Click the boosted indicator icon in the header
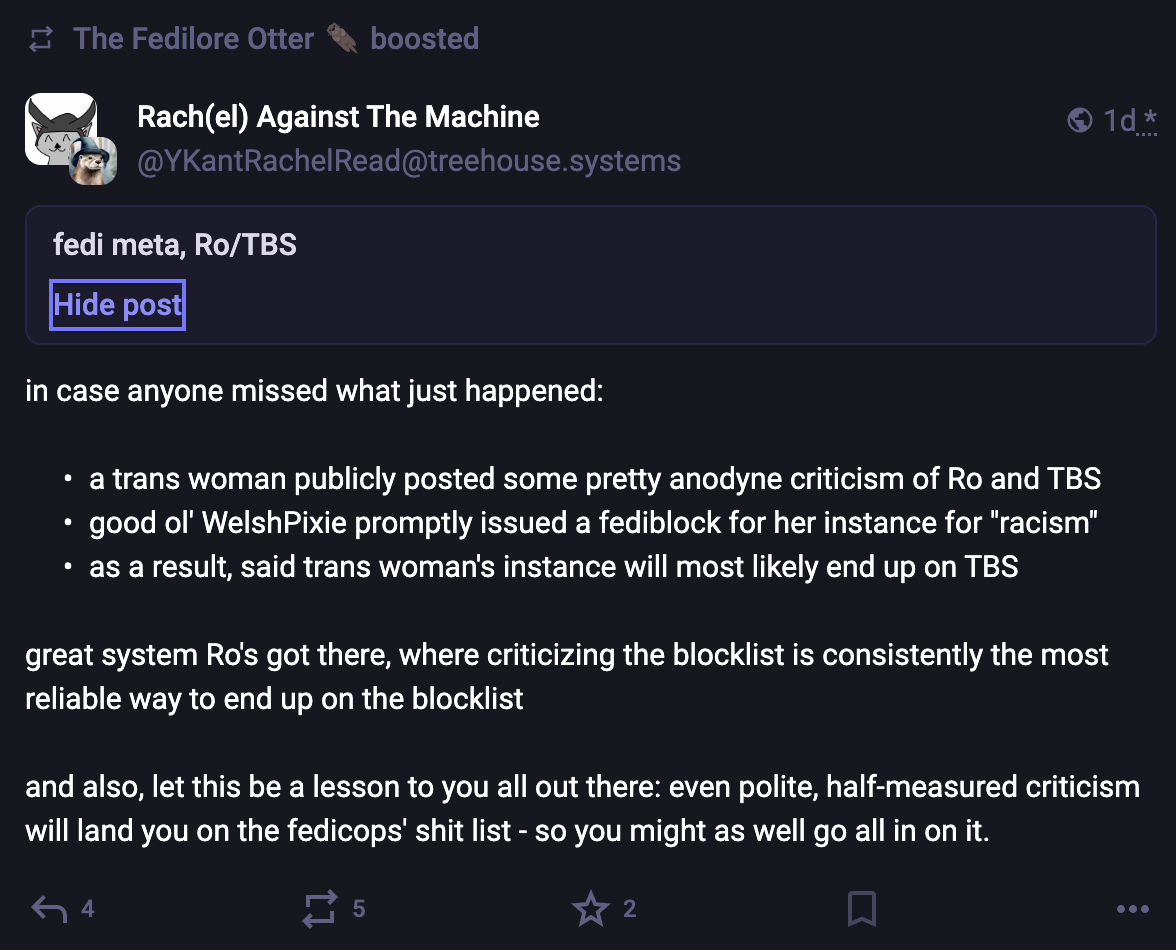Image resolution: width=1176 pixels, height=950 pixels. tap(41, 39)
